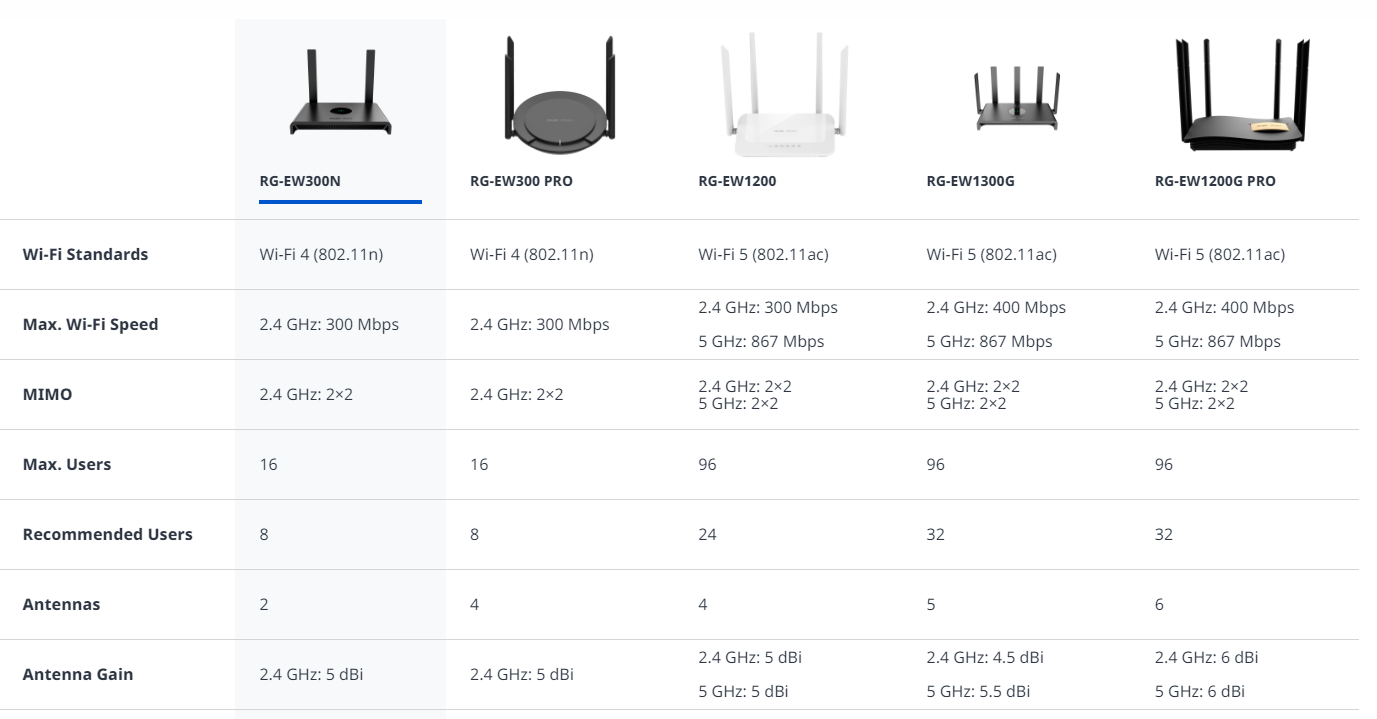
Task: Click the RG-EW1300G five-antenna router image
Action: pos(1015,98)
